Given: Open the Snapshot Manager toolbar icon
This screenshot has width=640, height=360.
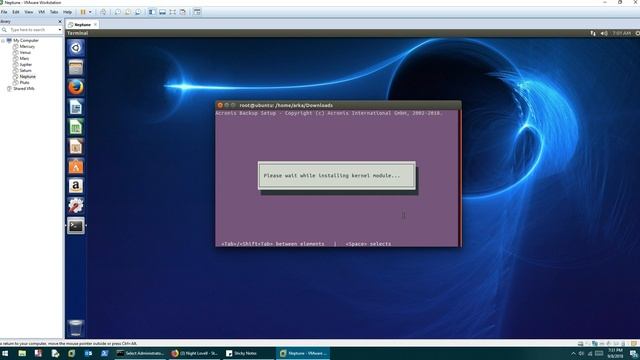Looking at the screenshot, I should click(x=138, y=12).
